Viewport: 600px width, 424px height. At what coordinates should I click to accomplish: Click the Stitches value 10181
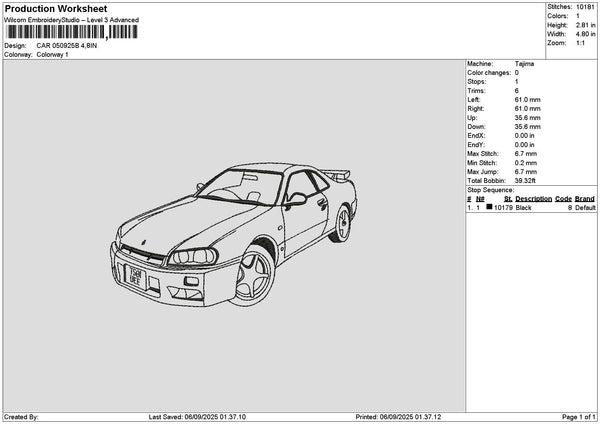[x=585, y=7]
